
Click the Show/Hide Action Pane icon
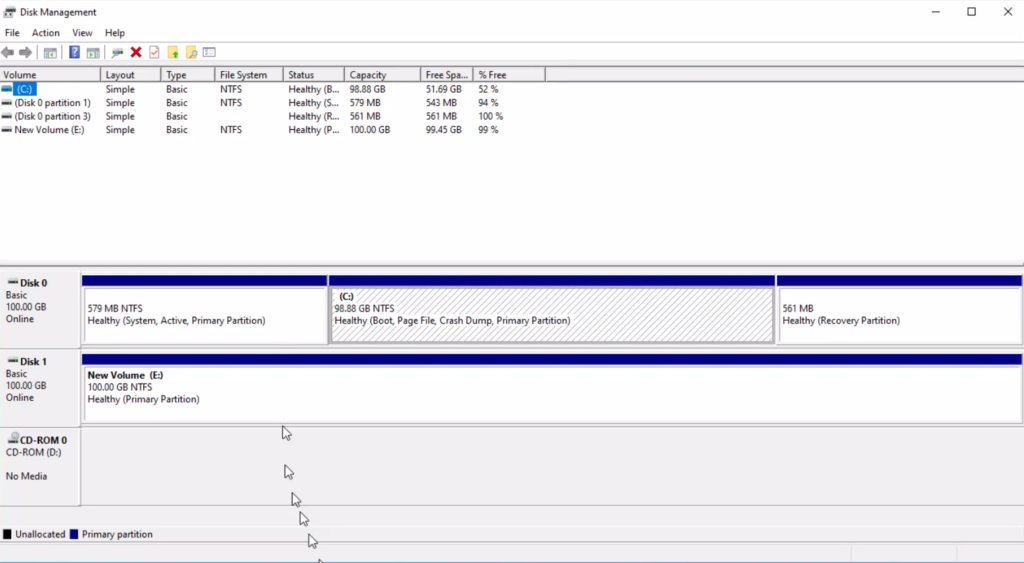(93, 52)
